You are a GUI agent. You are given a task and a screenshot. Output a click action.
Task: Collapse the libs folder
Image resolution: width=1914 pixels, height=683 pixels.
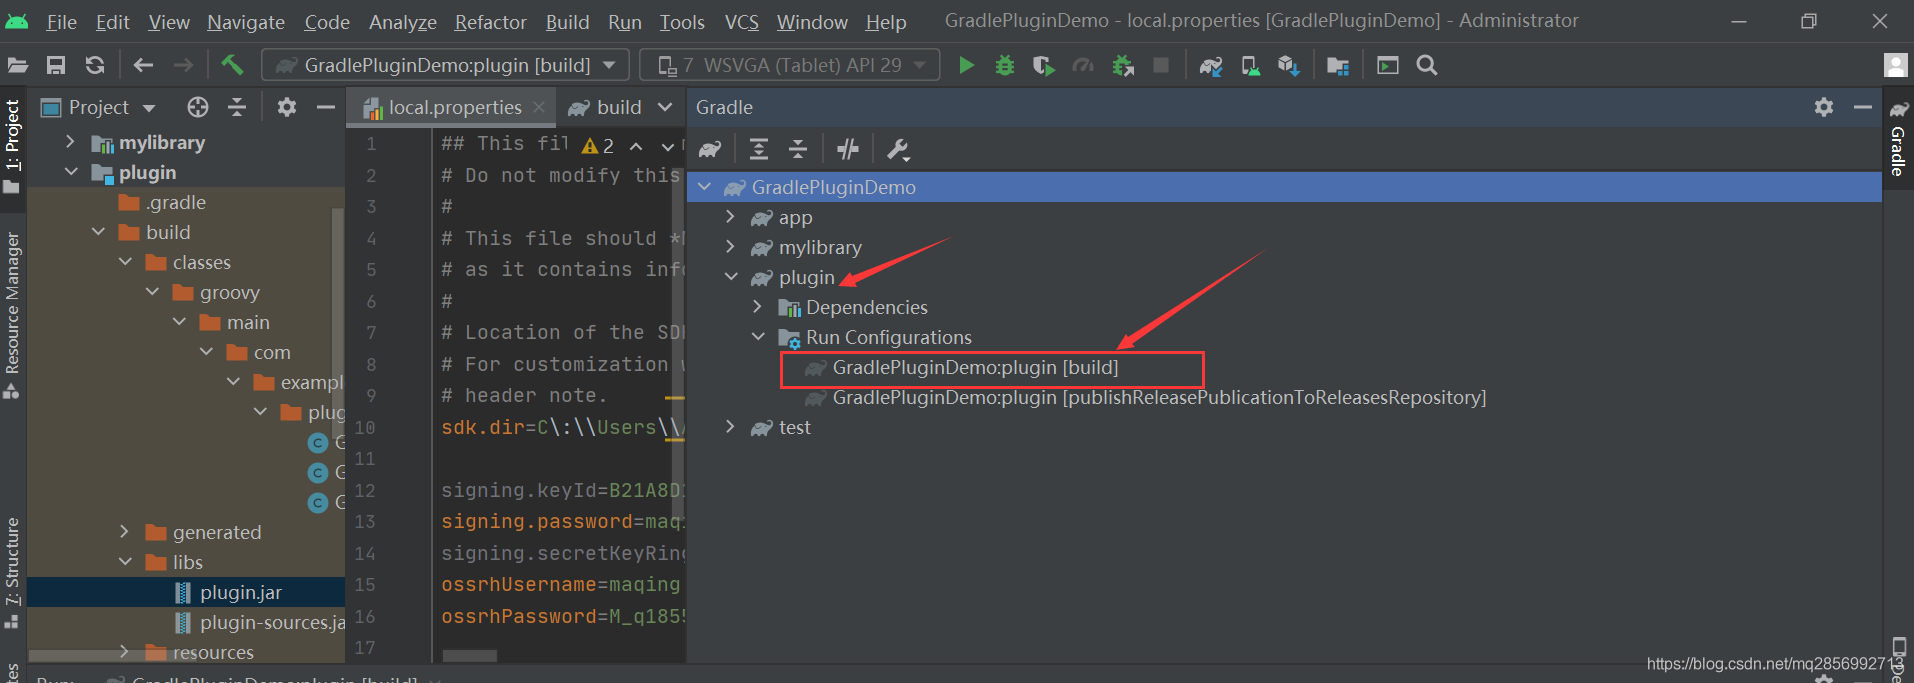pos(124,562)
